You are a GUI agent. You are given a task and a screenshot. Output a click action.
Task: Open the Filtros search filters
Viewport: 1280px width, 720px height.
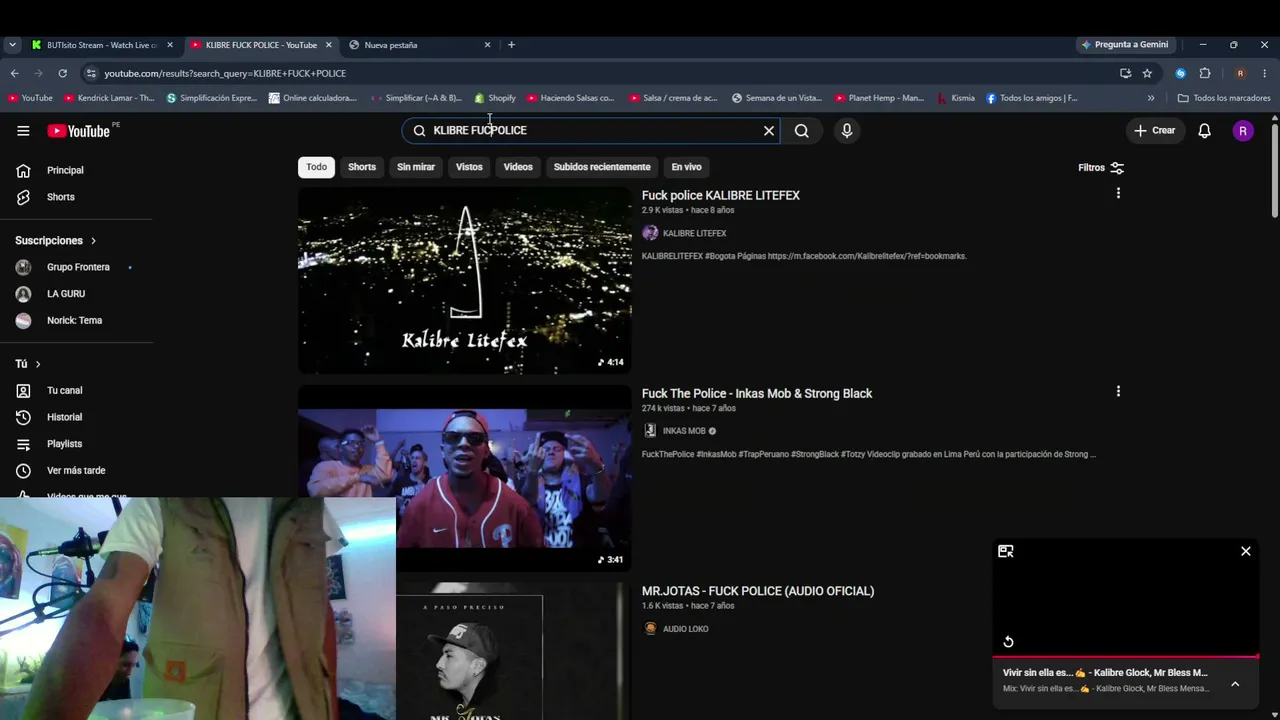pyautogui.click(x=1101, y=168)
